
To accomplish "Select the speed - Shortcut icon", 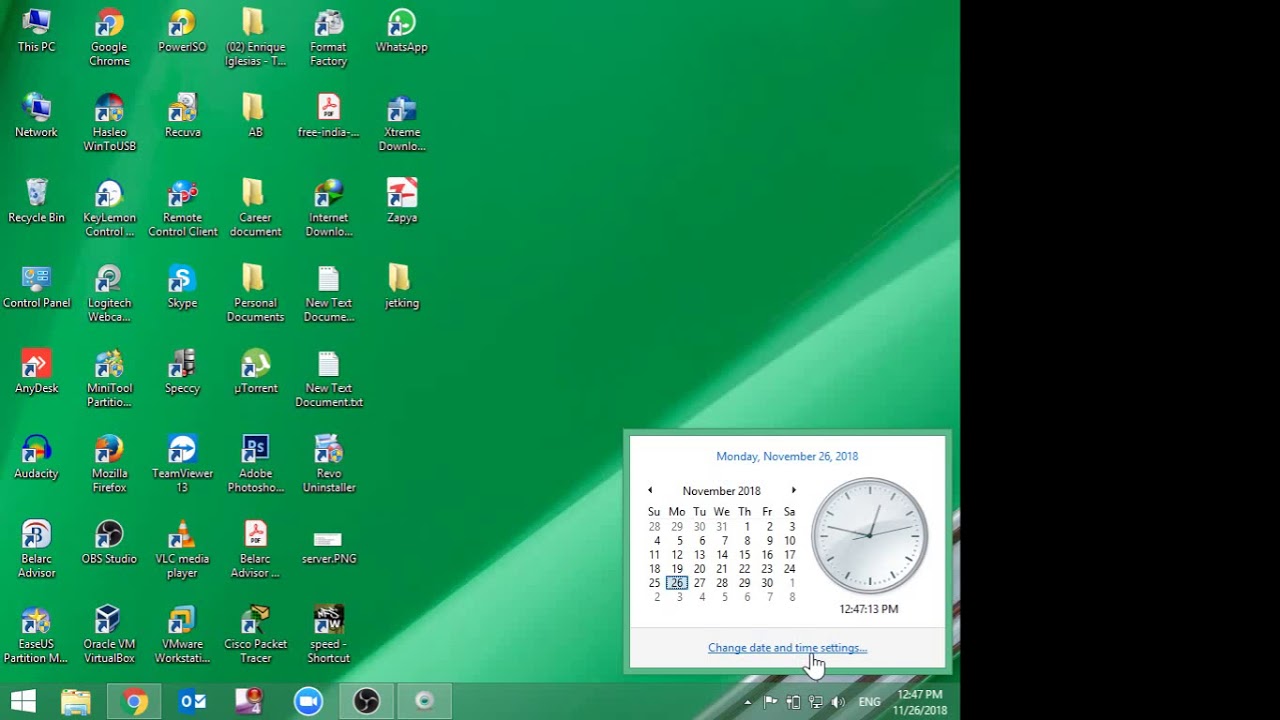I will coord(328,635).
